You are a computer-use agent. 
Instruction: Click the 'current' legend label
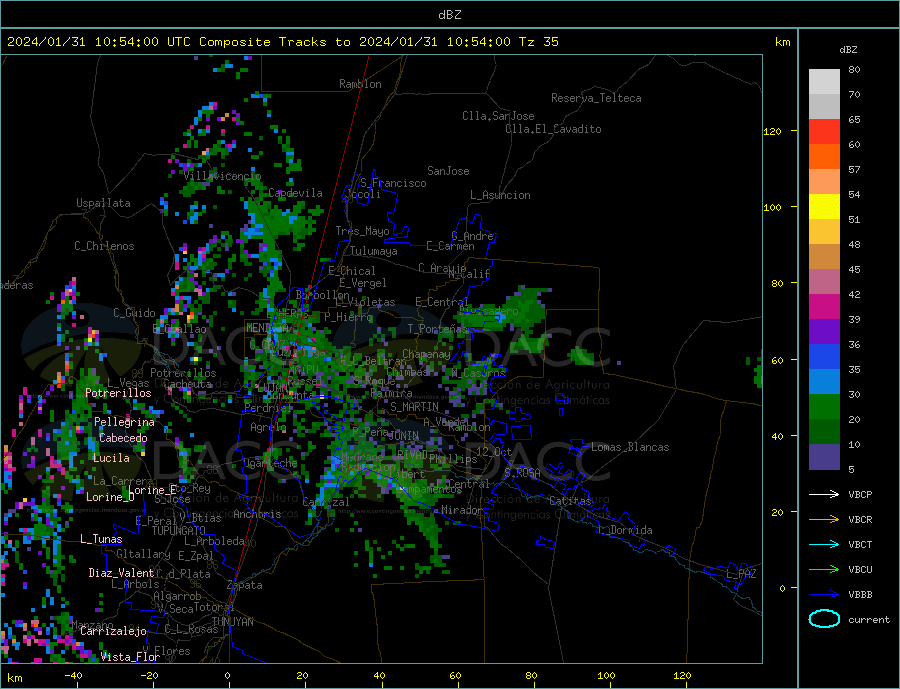869,620
